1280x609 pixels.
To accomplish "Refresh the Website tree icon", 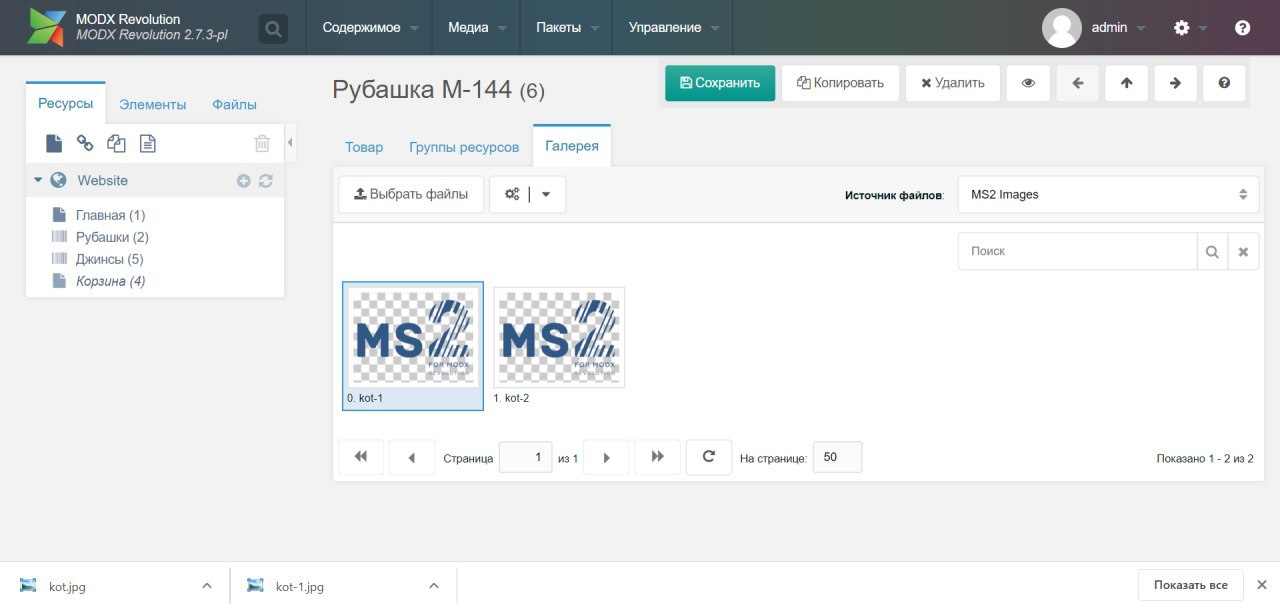I will [265, 181].
